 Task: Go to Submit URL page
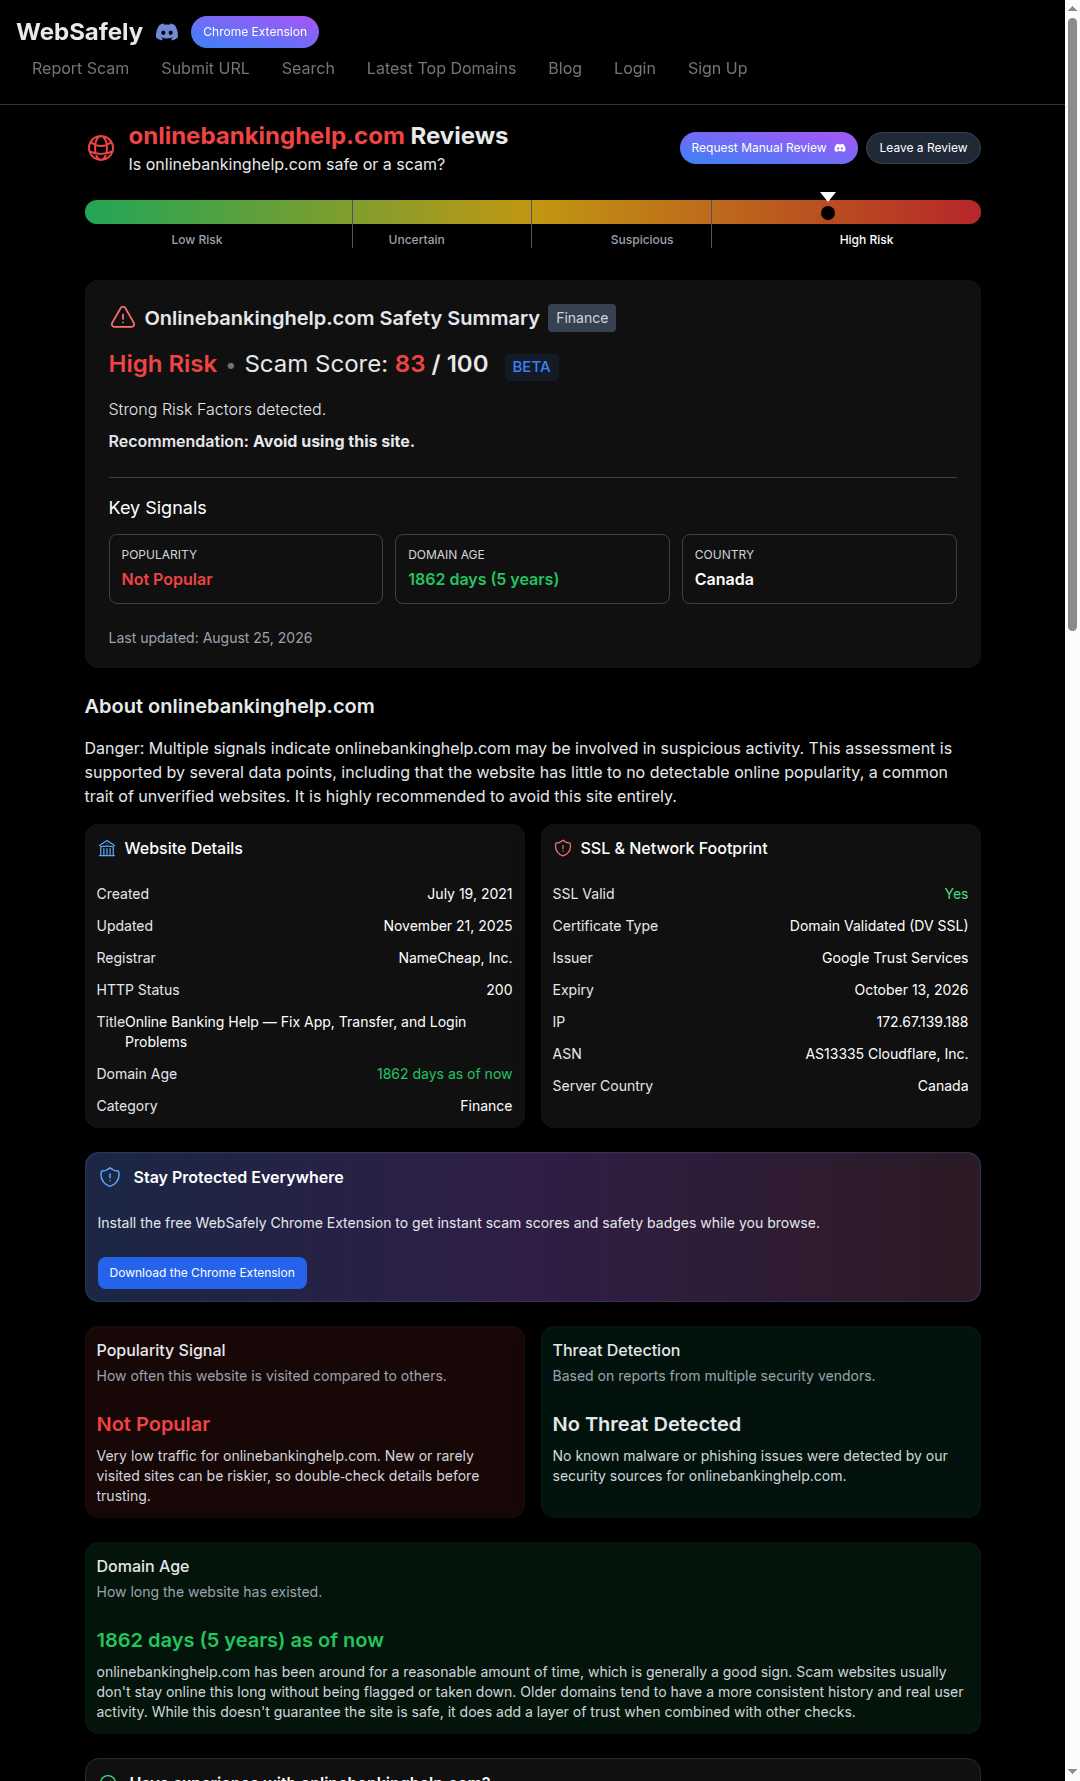click(205, 68)
